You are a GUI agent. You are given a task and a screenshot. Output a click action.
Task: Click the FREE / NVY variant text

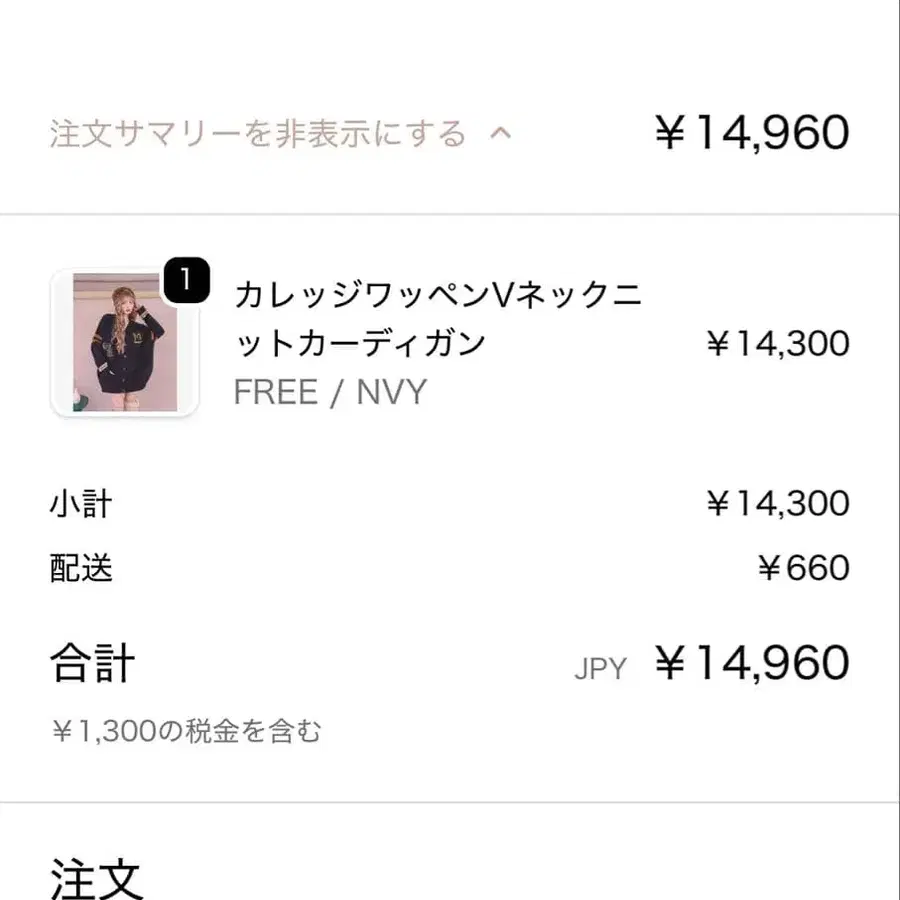(329, 392)
